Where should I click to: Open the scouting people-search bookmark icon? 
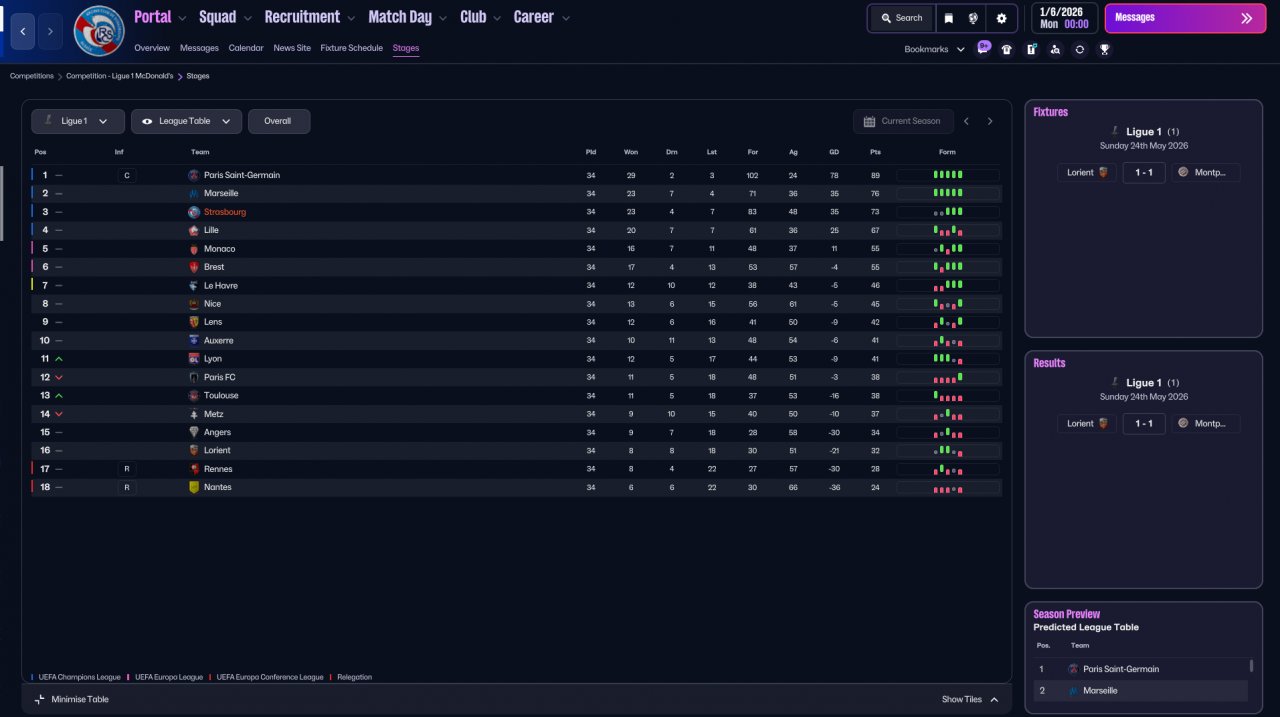(1055, 49)
